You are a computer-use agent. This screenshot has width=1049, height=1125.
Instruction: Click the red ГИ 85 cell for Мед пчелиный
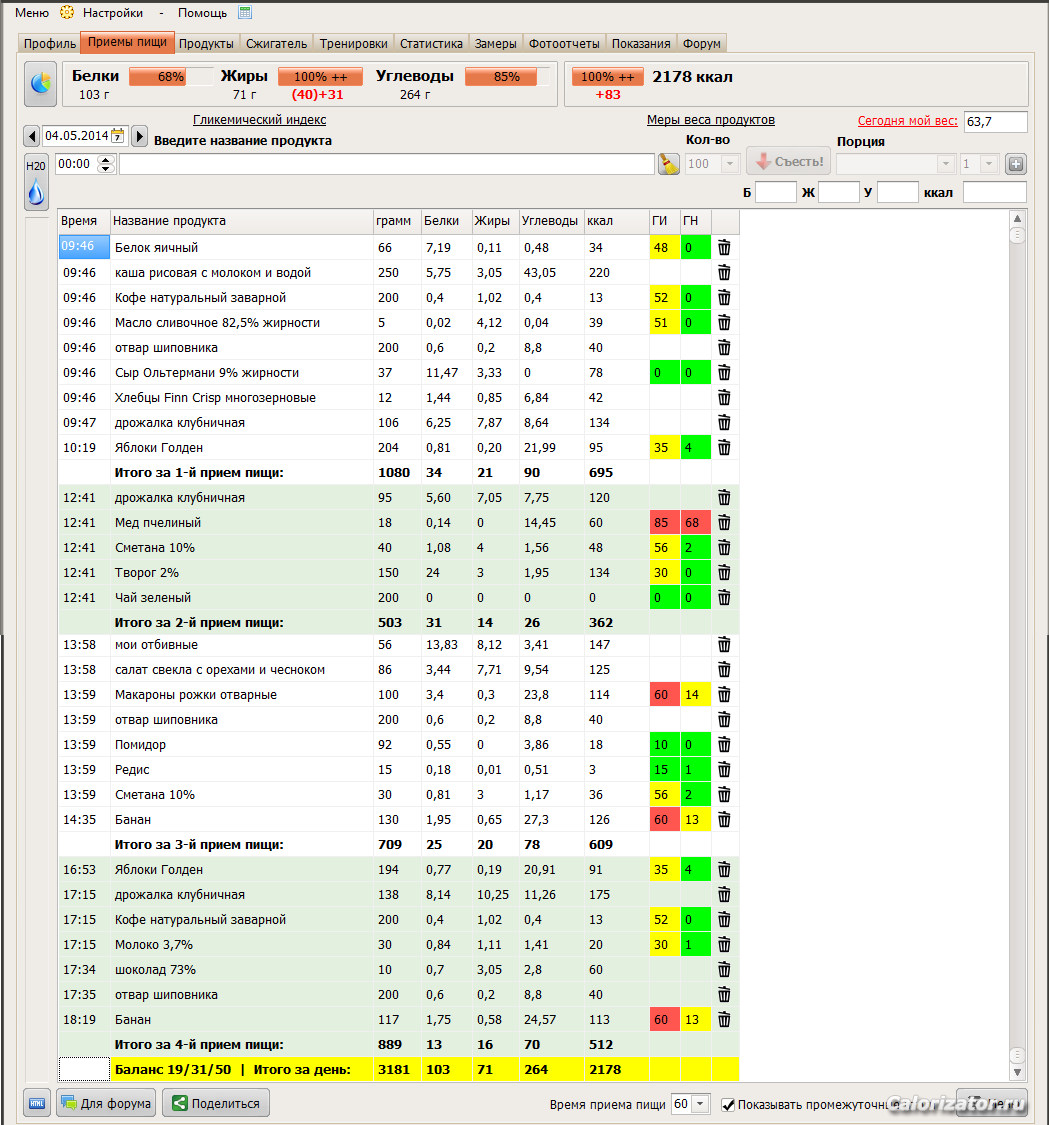point(664,522)
